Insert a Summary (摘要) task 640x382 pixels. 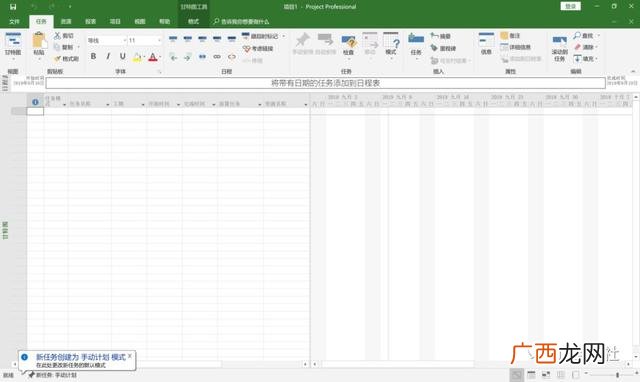pos(441,36)
